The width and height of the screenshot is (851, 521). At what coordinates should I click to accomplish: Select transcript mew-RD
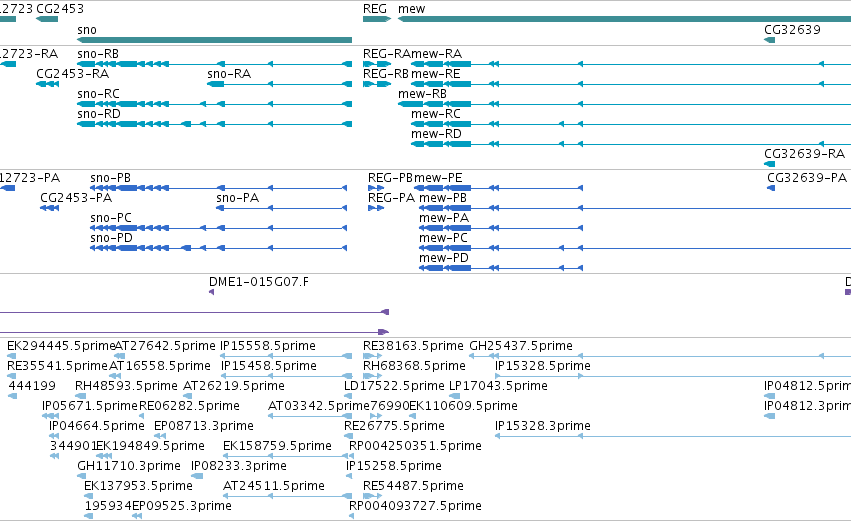tap(631, 144)
